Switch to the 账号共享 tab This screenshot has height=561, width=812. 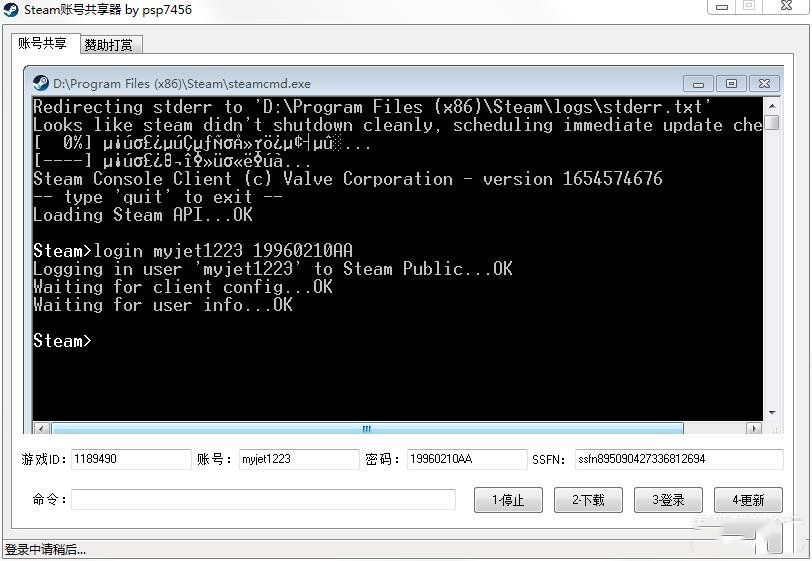[x=45, y=44]
